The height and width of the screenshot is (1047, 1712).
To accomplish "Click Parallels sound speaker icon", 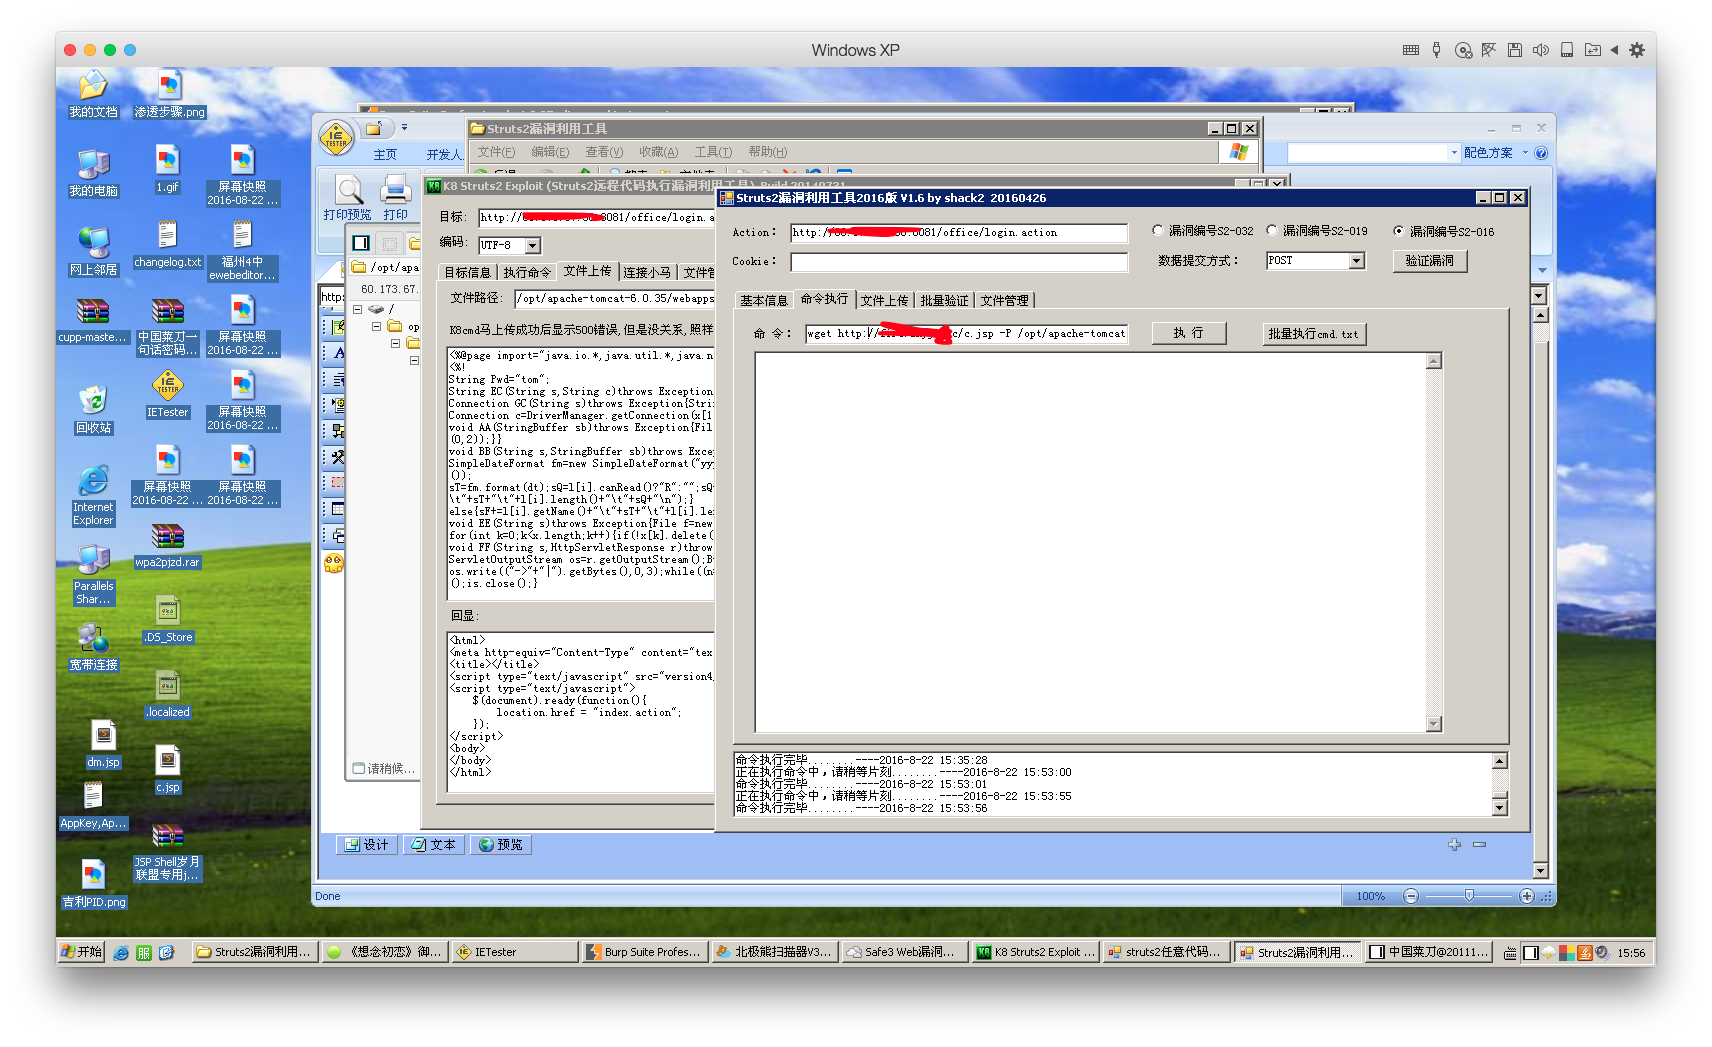I will point(1541,50).
